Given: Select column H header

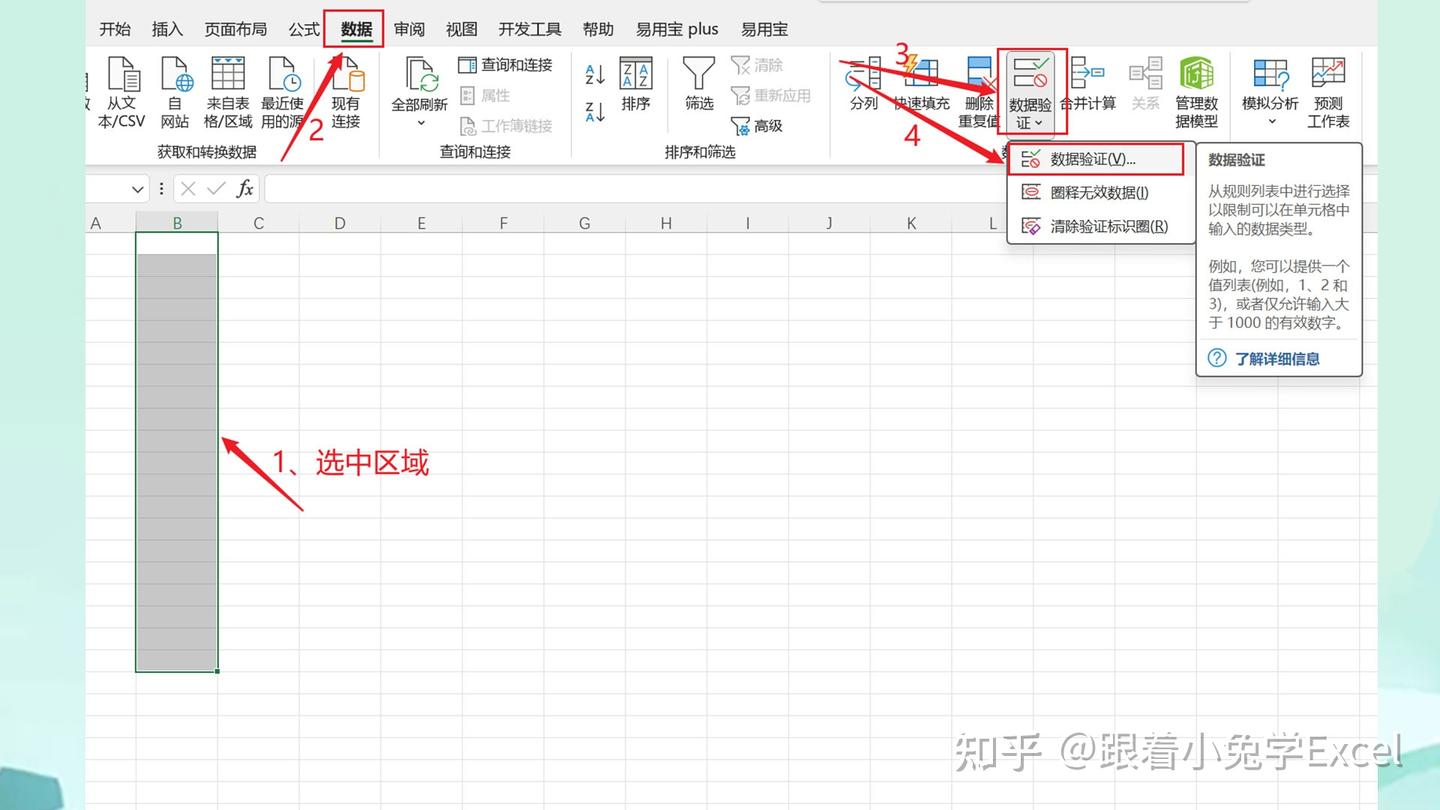Looking at the screenshot, I should pyautogui.click(x=666, y=223).
